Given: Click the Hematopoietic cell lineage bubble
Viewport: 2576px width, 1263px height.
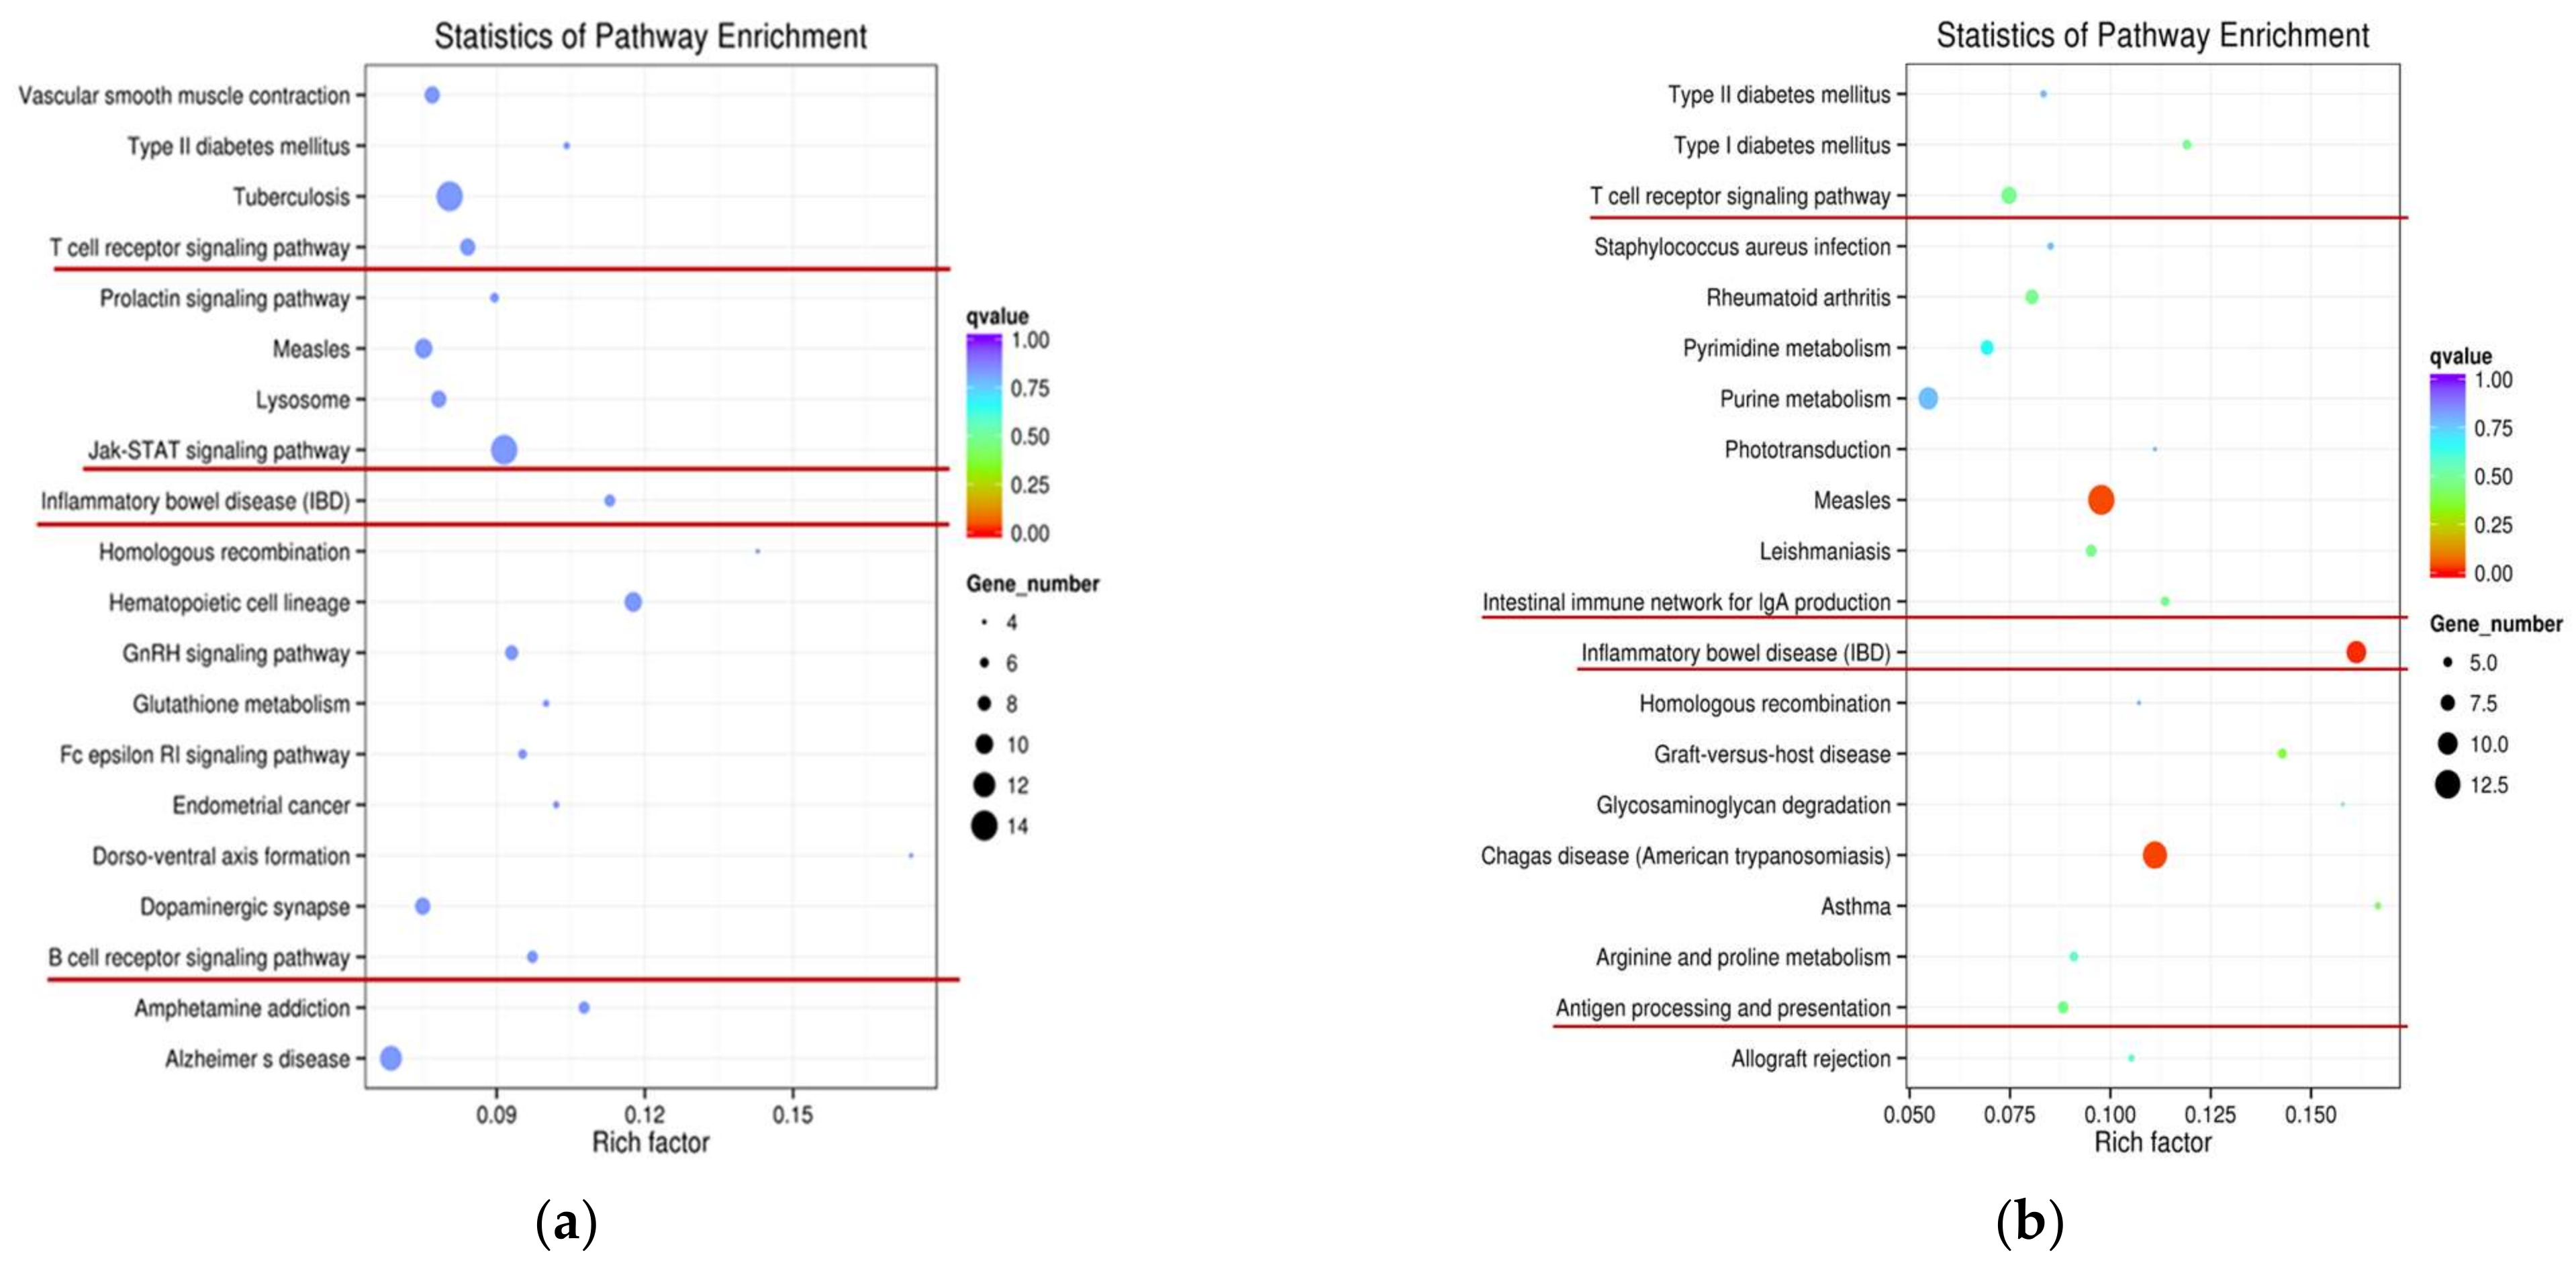Looking at the screenshot, I should point(632,602).
